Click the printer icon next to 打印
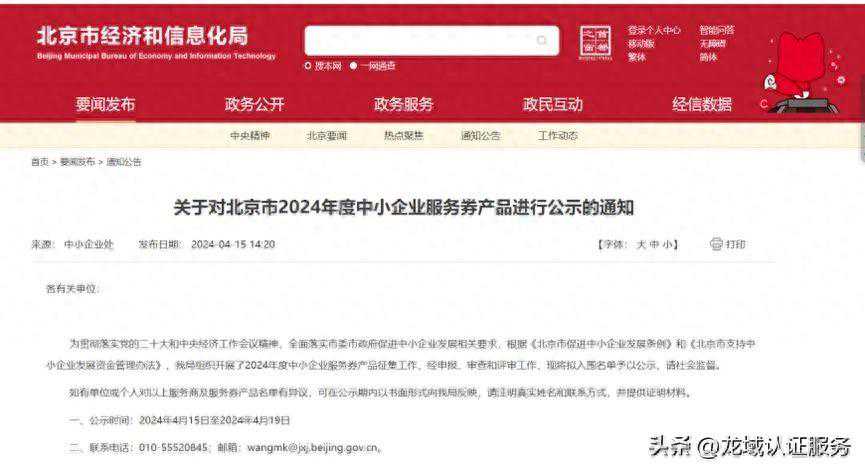This screenshot has width=865, height=471. point(716,244)
